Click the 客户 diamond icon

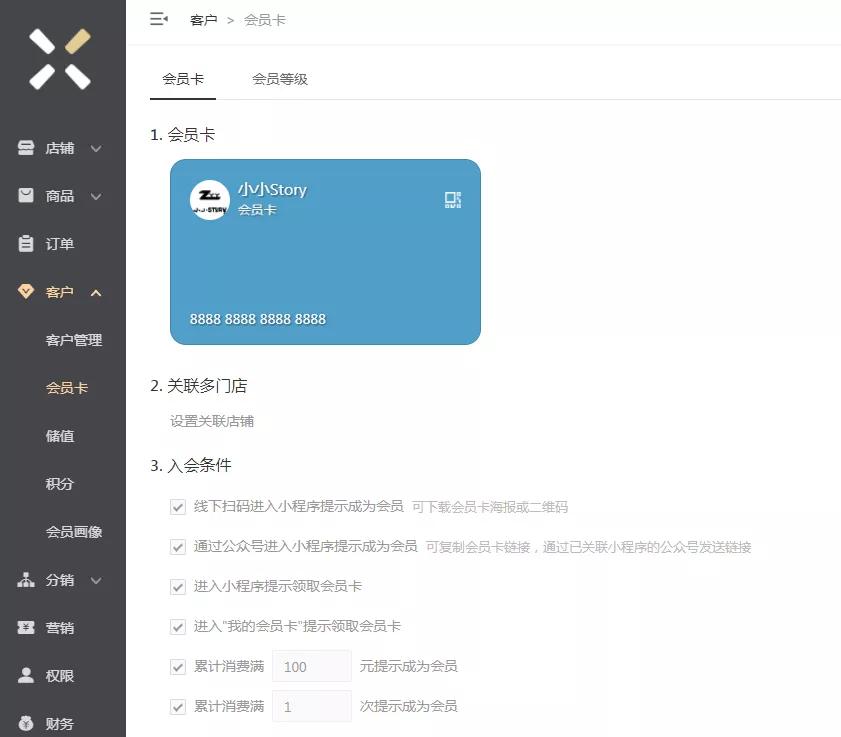[26, 291]
